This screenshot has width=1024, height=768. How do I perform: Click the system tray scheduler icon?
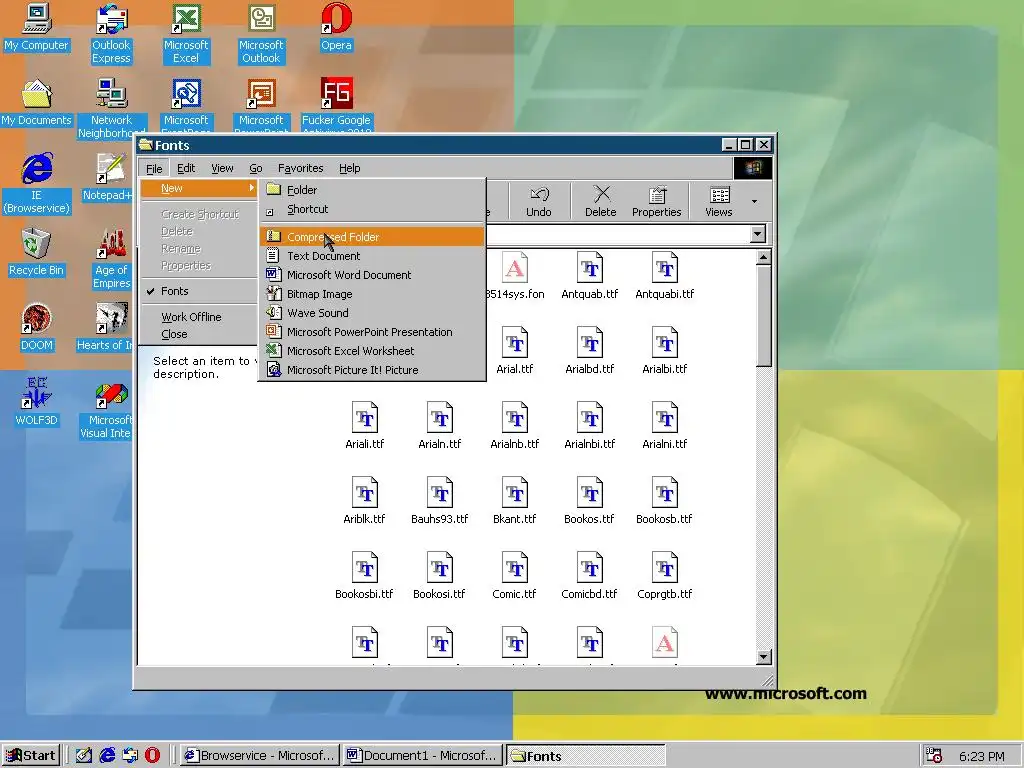coord(935,756)
